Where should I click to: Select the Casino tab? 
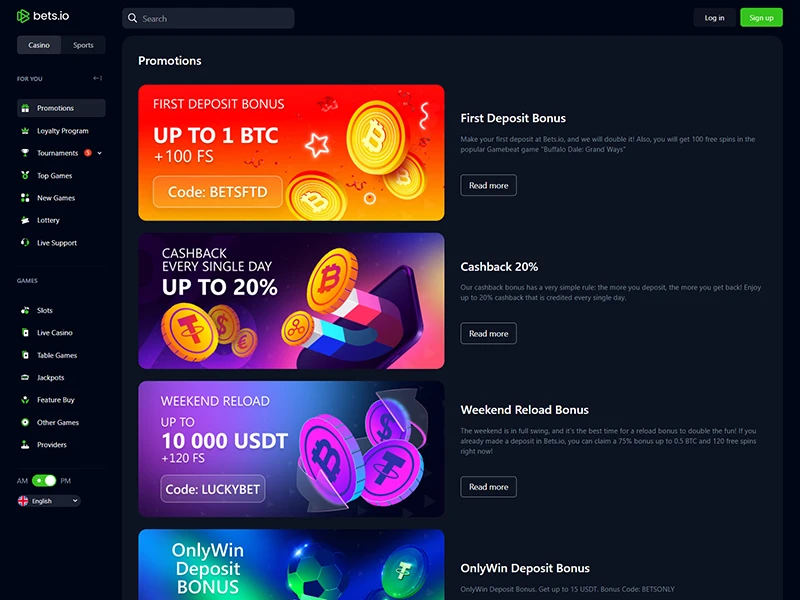click(x=39, y=45)
